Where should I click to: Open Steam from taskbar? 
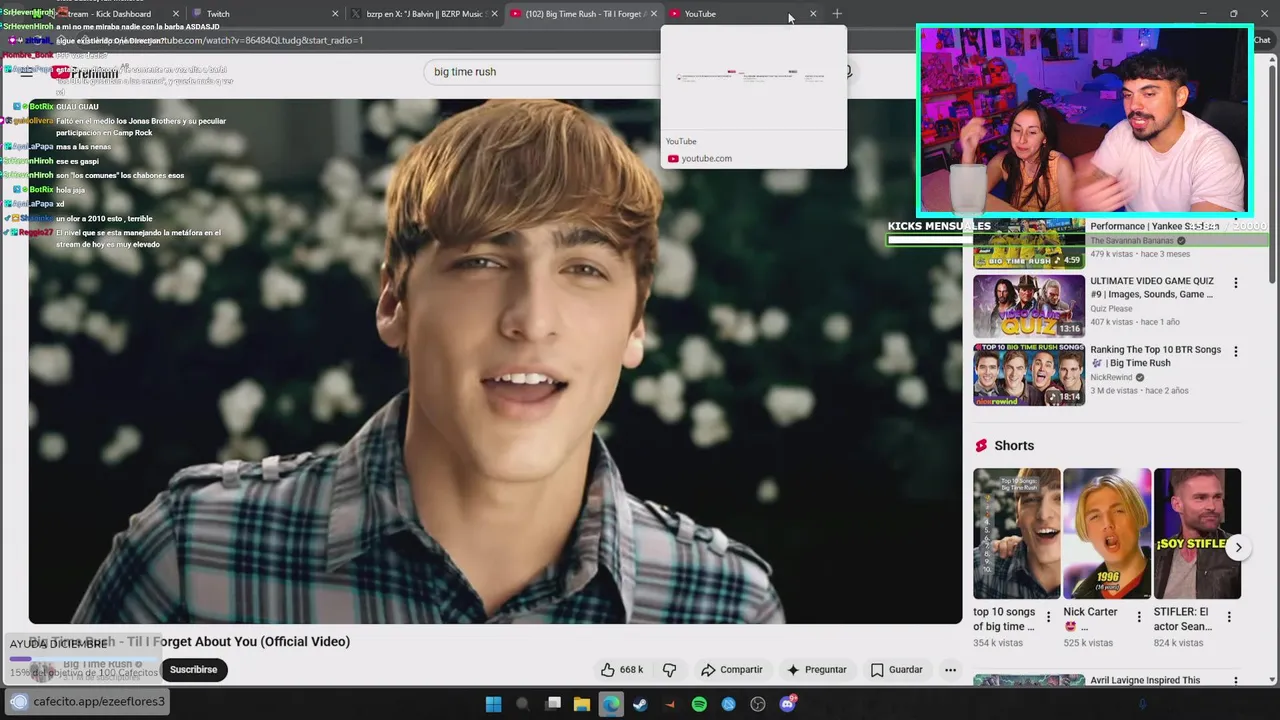pyautogui.click(x=640, y=704)
